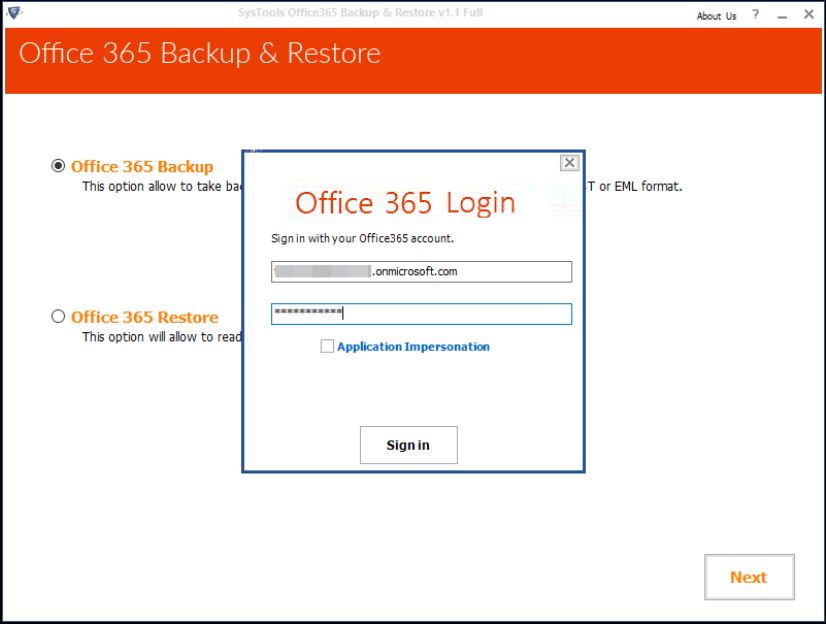
Task: Click the Application Impersonation label text
Action: click(413, 347)
